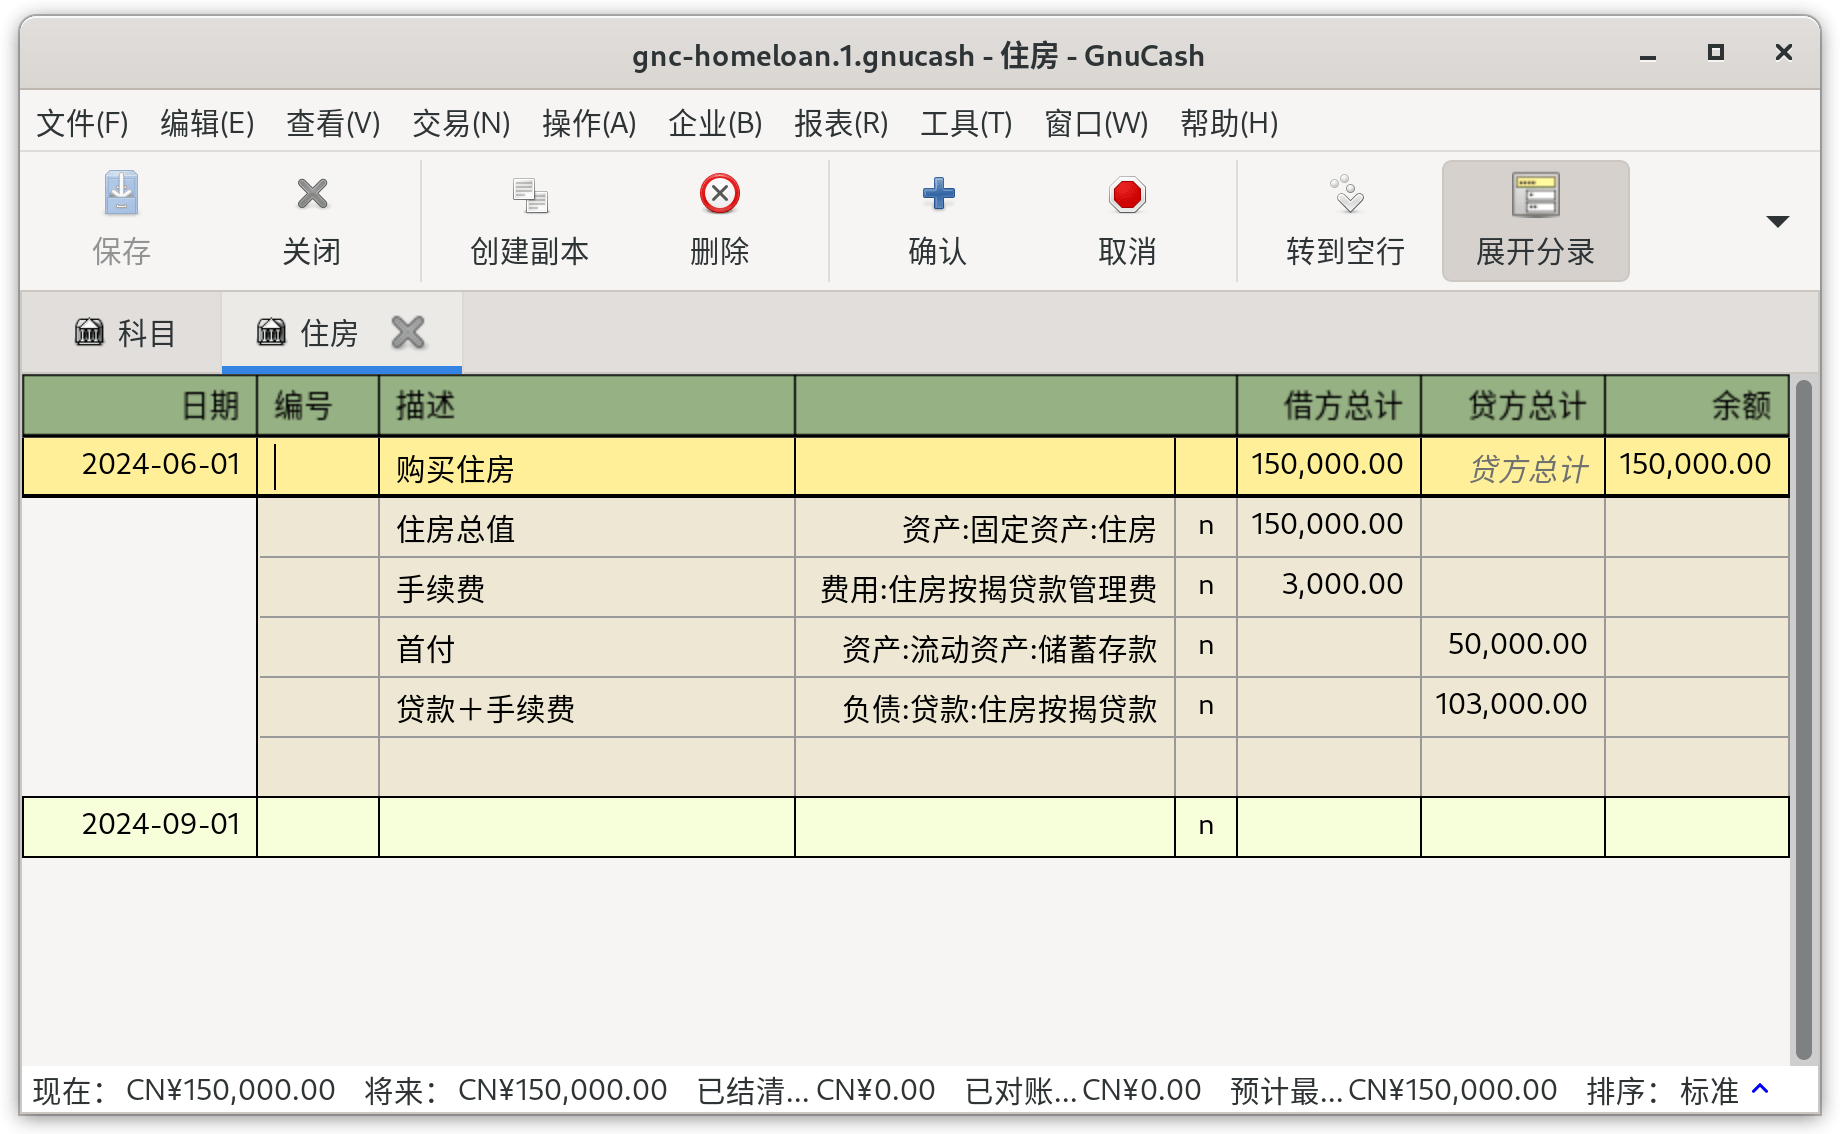Click the Cancel (取消) red stop icon
The height and width of the screenshot is (1134, 1840).
(1127, 194)
